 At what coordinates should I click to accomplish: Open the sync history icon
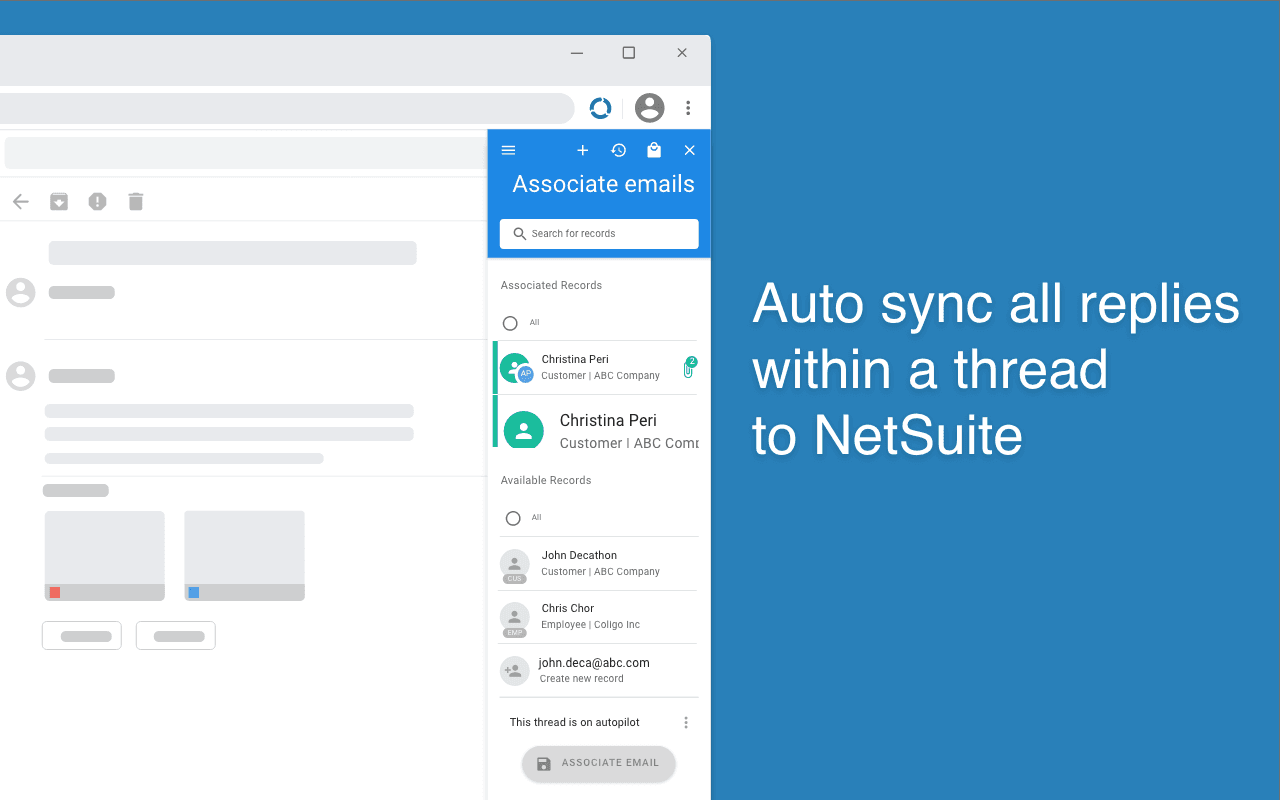point(618,150)
